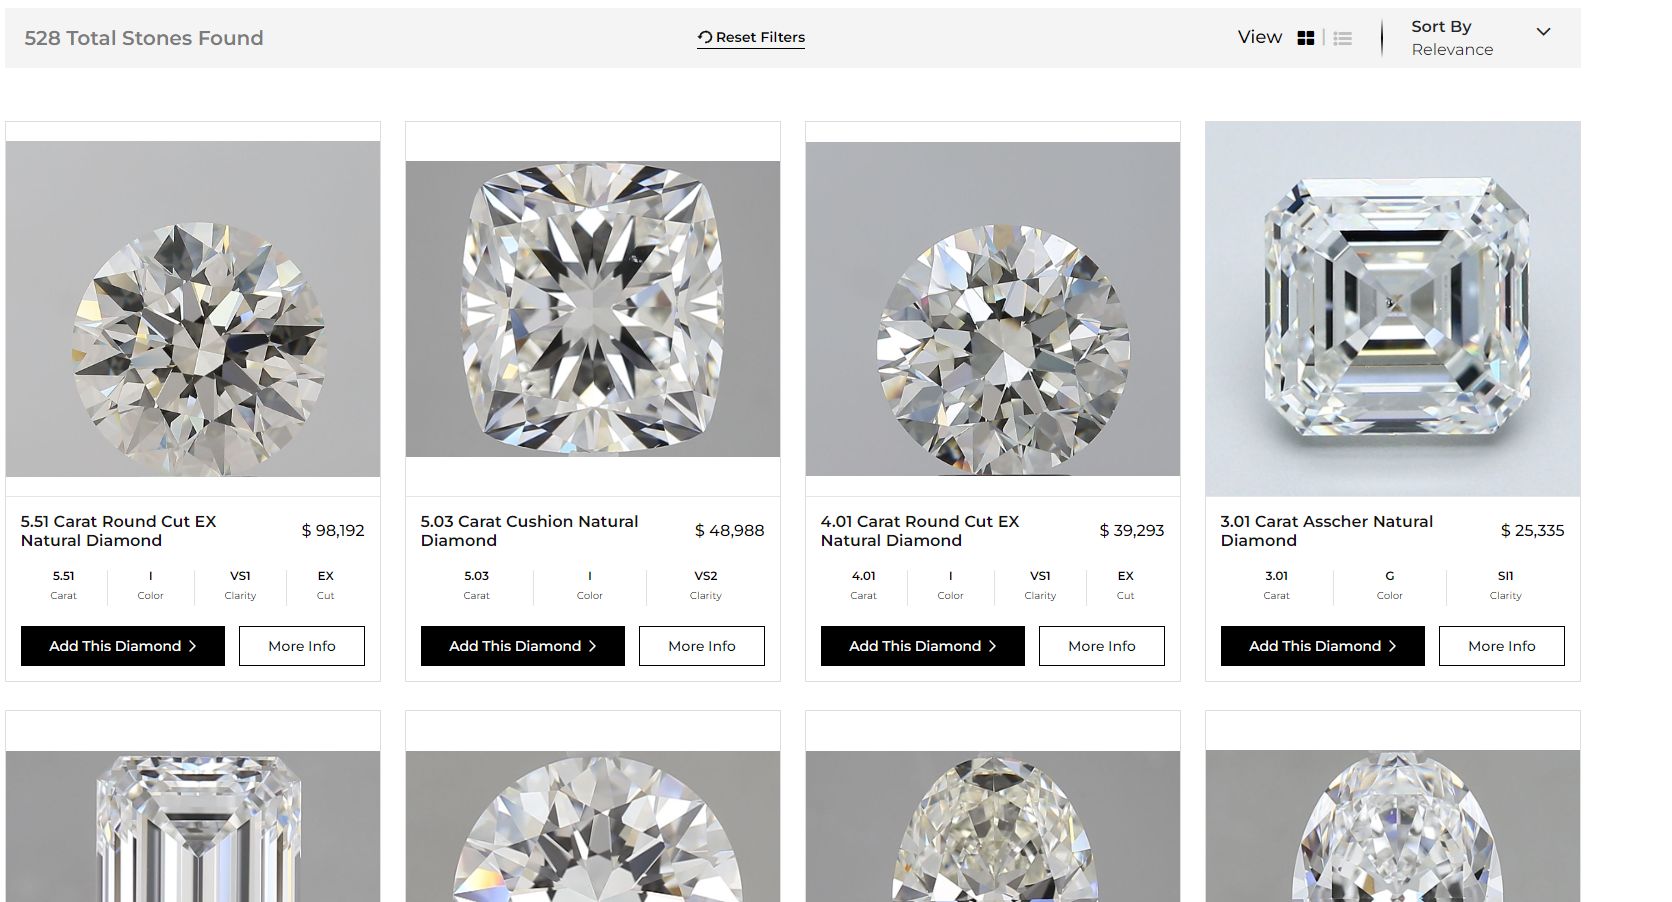
Task: Switch to list view layout
Action: [x=1343, y=38]
